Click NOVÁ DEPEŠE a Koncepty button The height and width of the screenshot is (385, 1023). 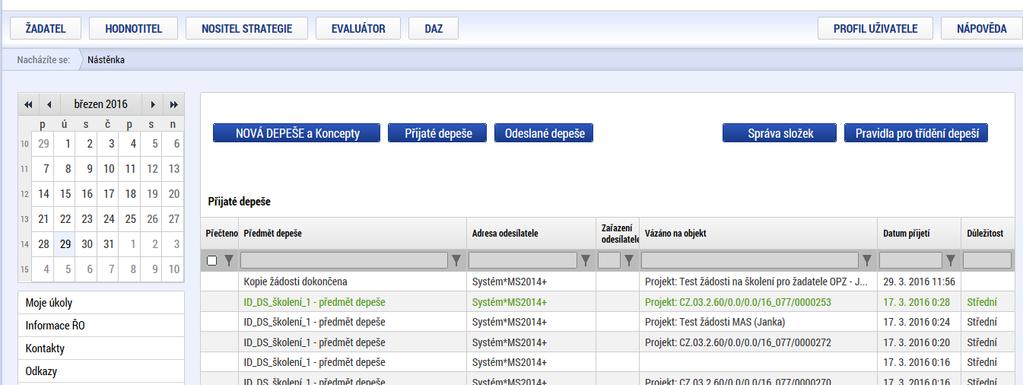point(296,133)
